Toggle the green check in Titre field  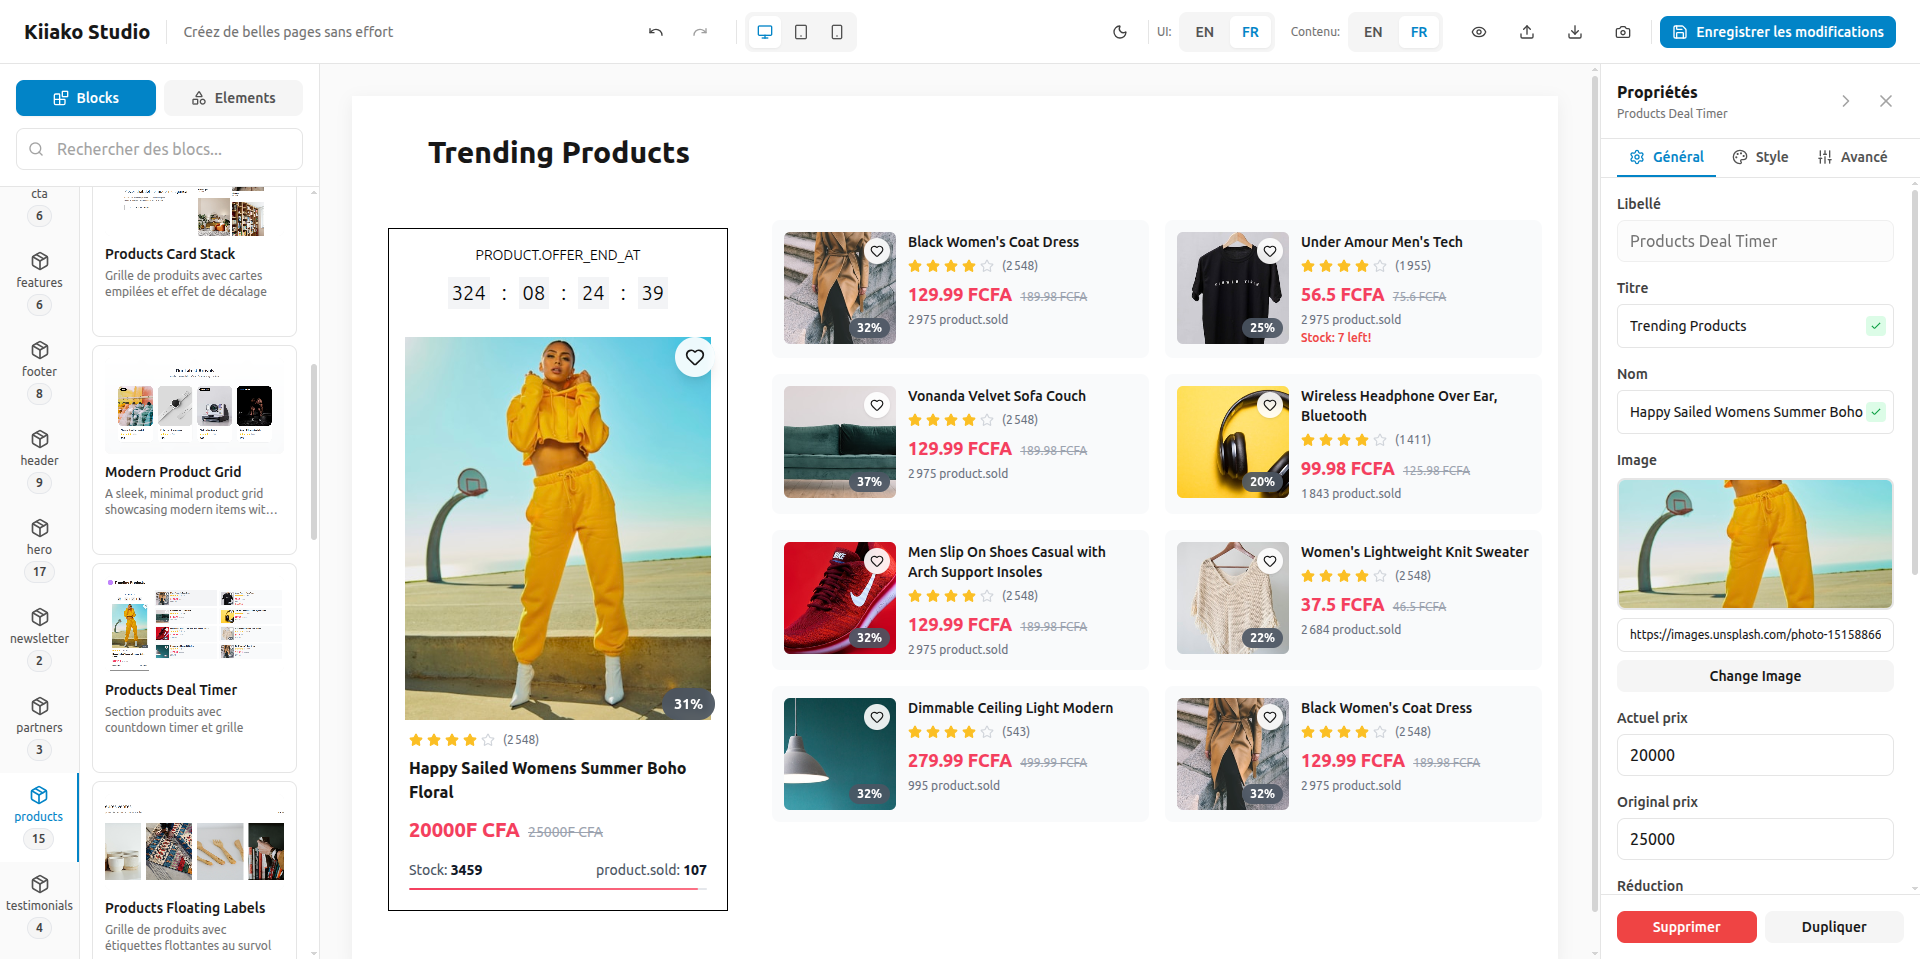click(1876, 326)
